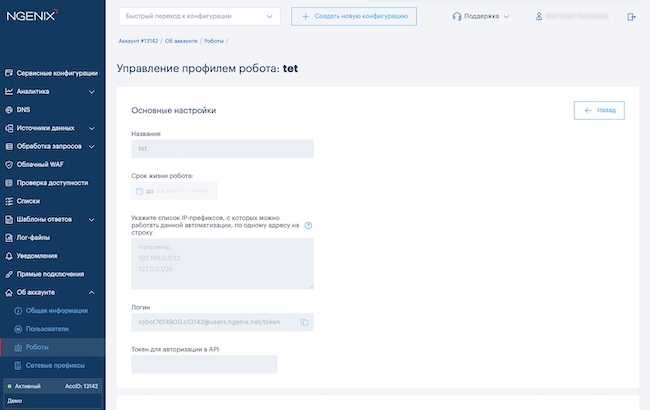Click the Лог-файлы file icon
The image size is (650, 410).
9,238
